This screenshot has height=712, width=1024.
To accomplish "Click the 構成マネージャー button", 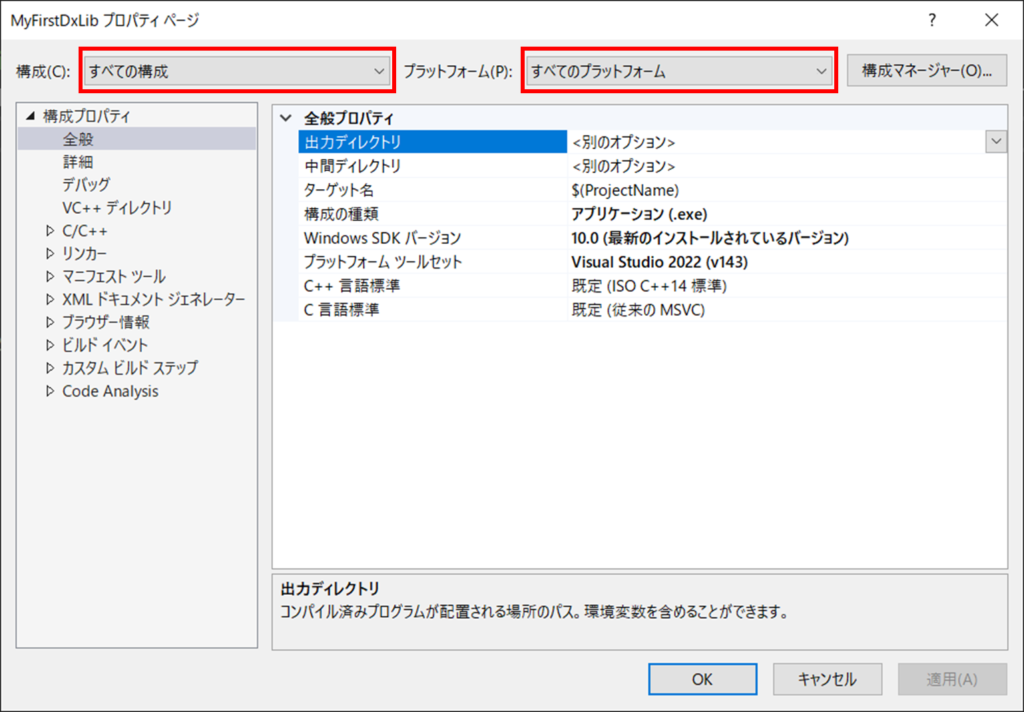I will pos(926,71).
